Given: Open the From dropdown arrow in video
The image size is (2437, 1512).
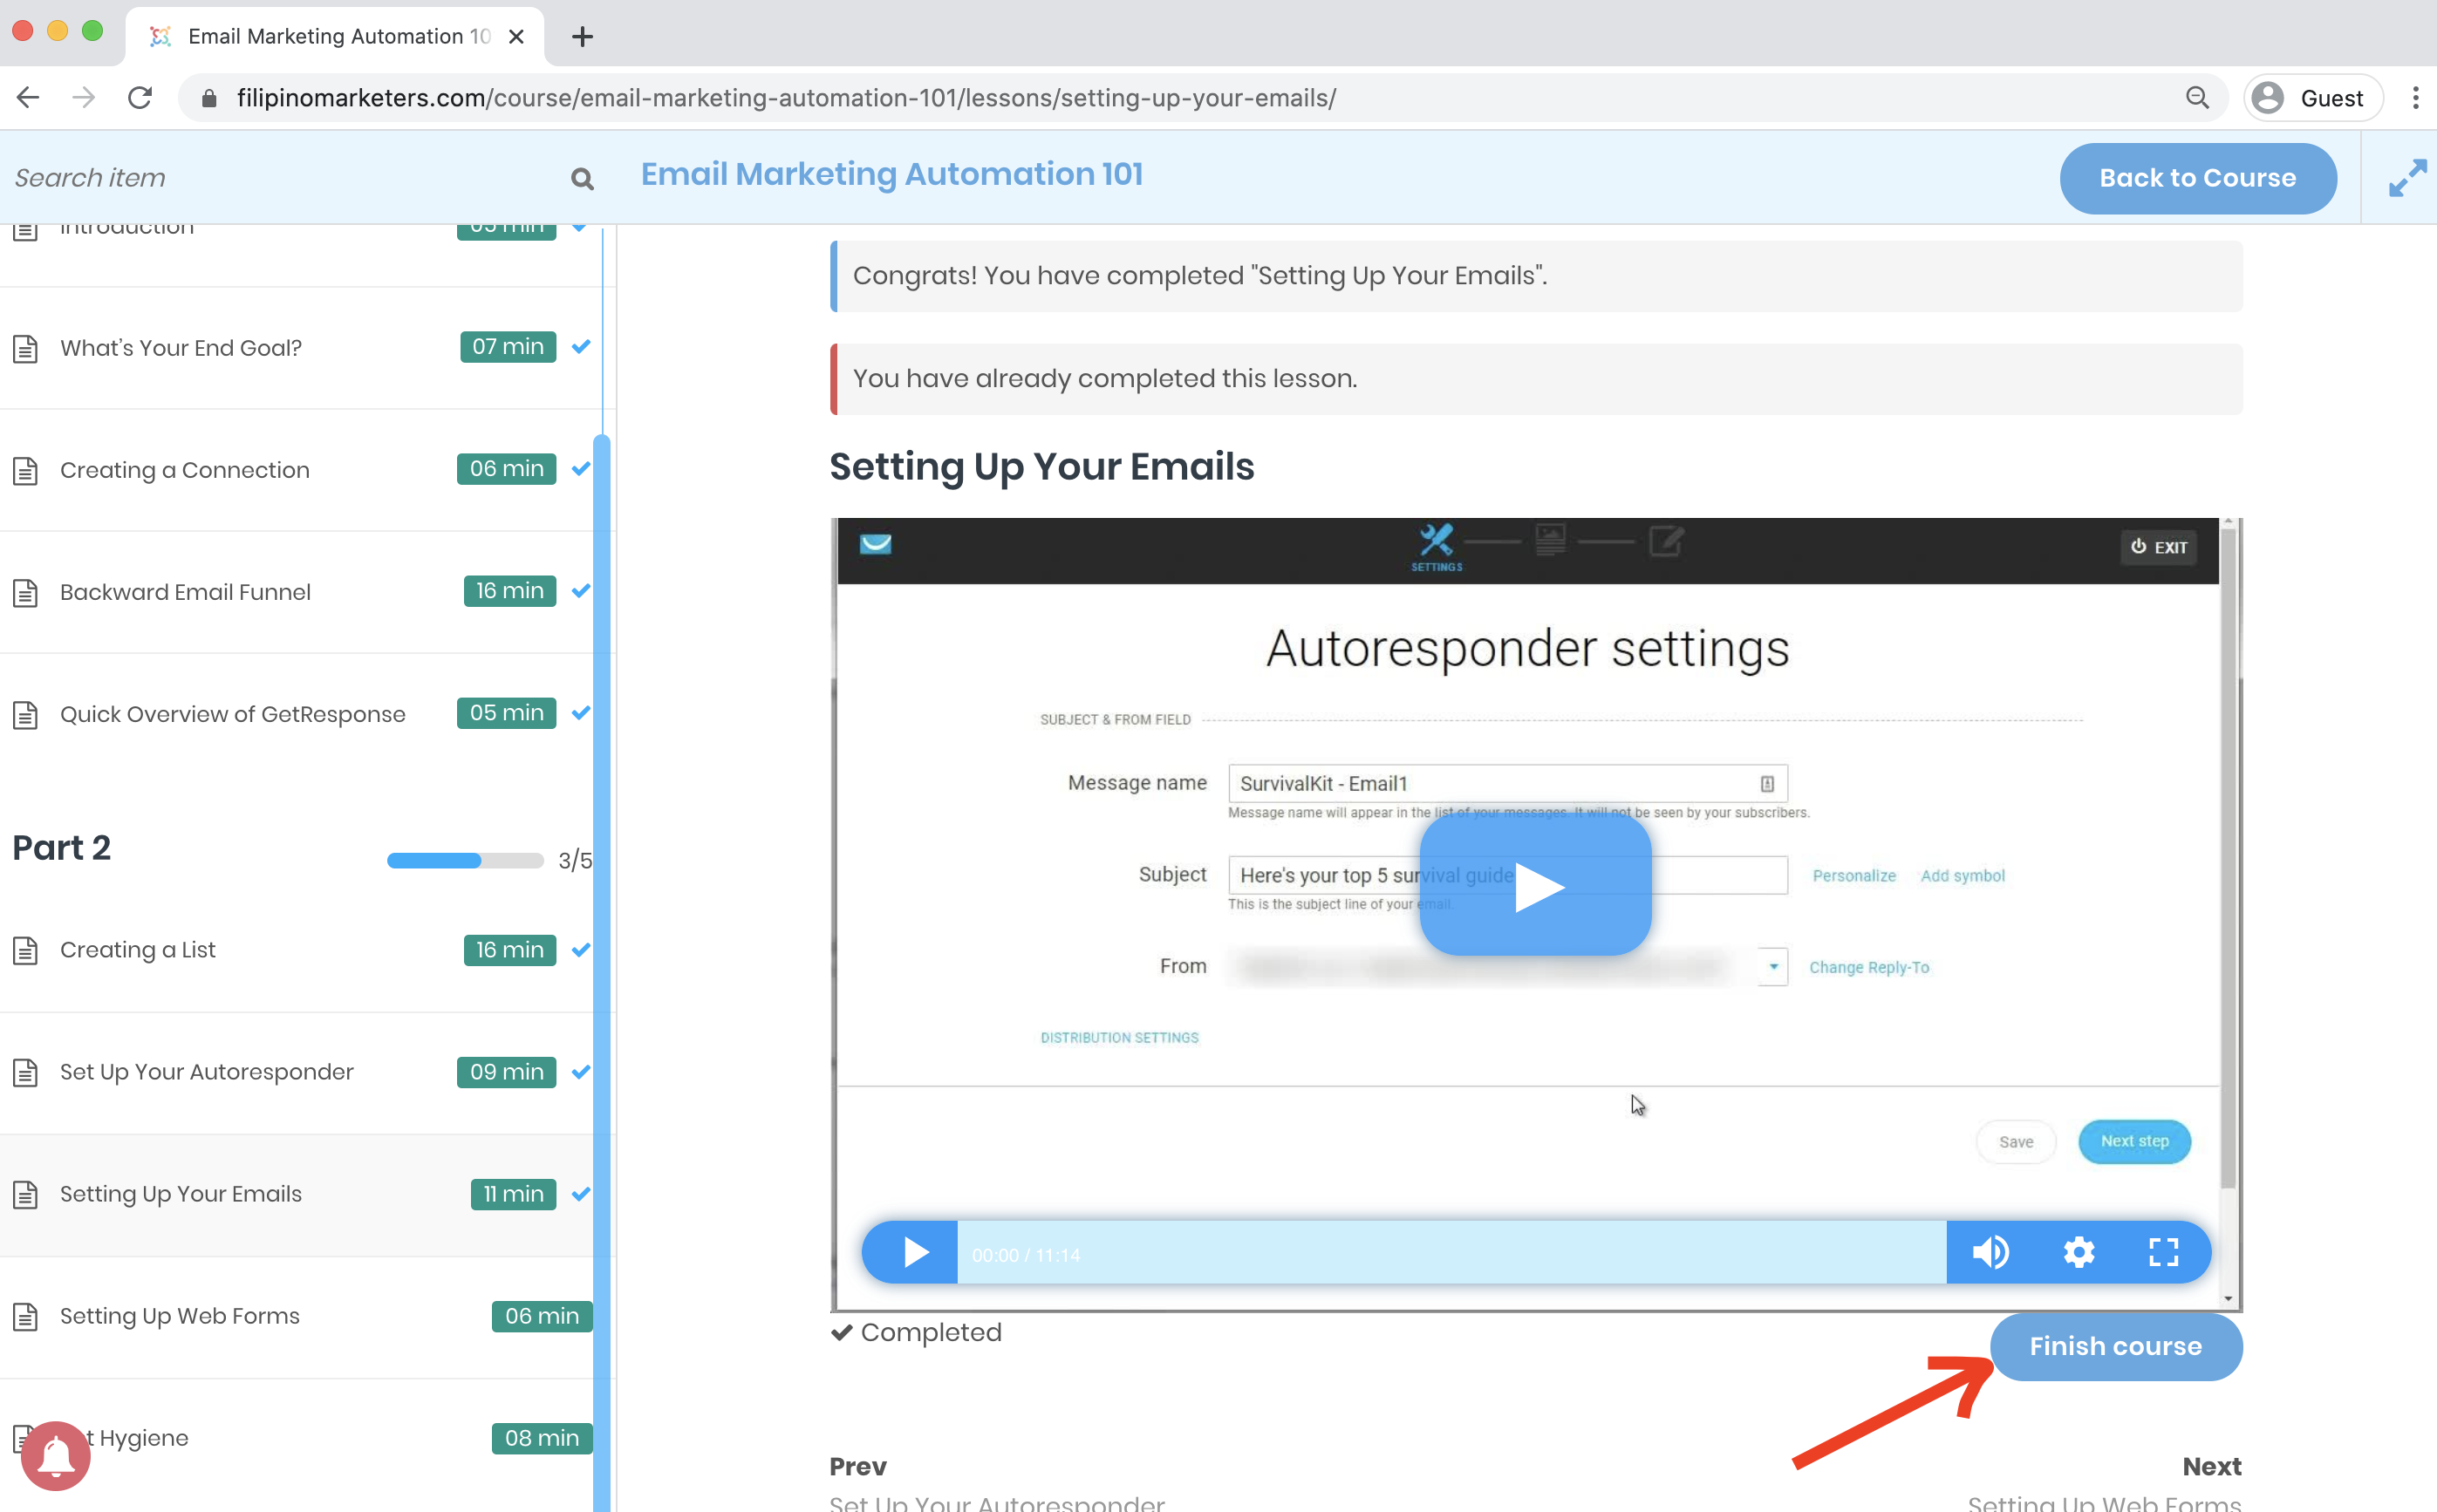Looking at the screenshot, I should pyautogui.click(x=1773, y=966).
